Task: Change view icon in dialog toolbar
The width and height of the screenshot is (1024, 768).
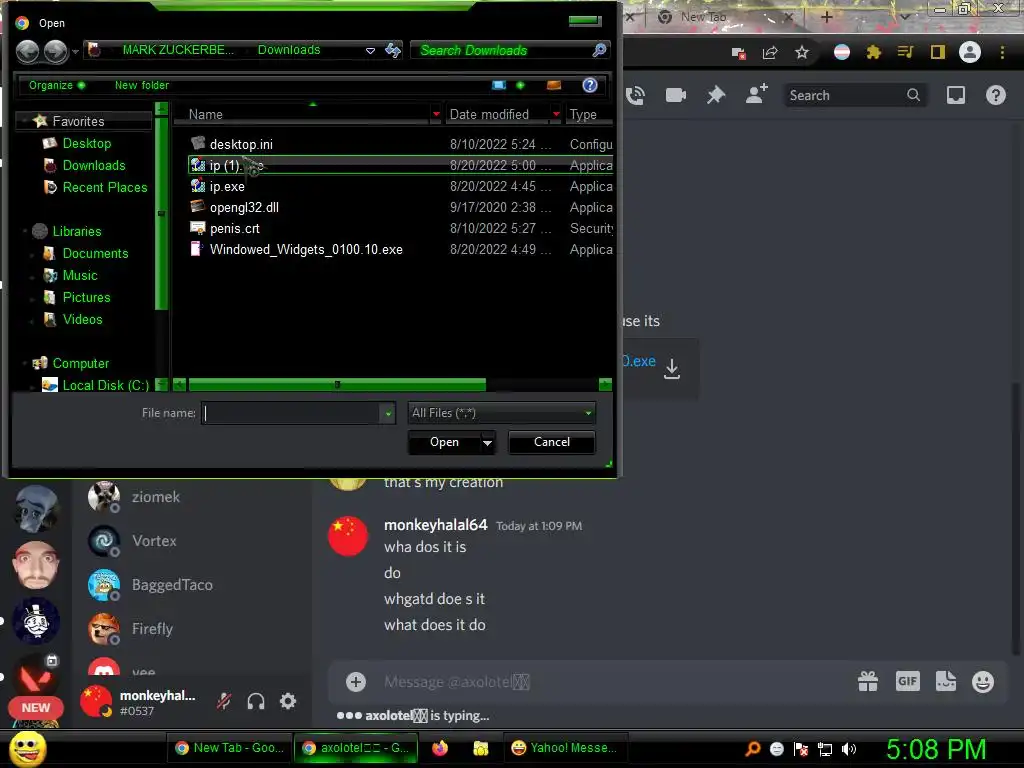Action: pyautogui.click(x=499, y=85)
